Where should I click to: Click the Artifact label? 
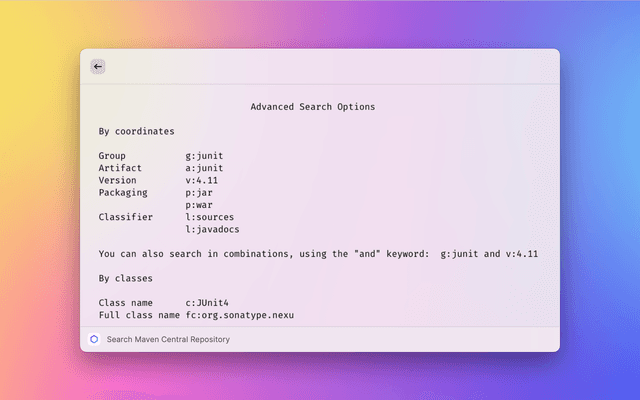[120, 168]
